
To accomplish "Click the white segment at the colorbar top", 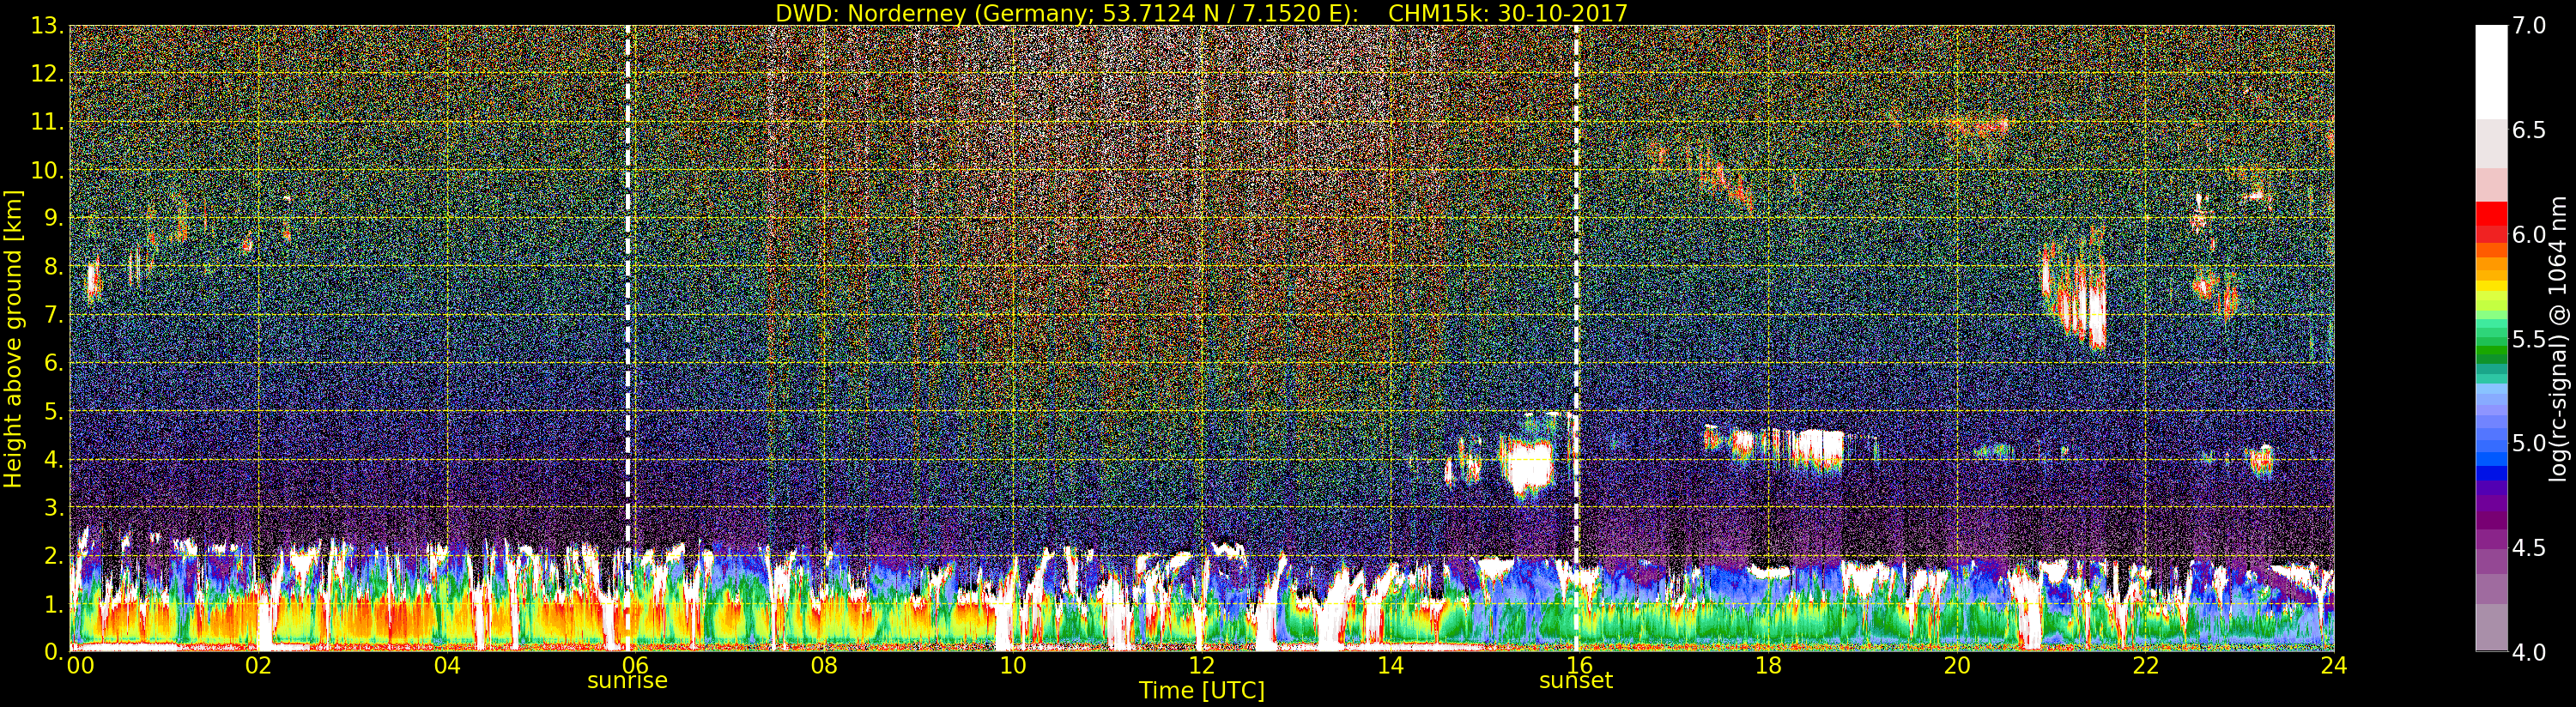I will coord(2491,72).
